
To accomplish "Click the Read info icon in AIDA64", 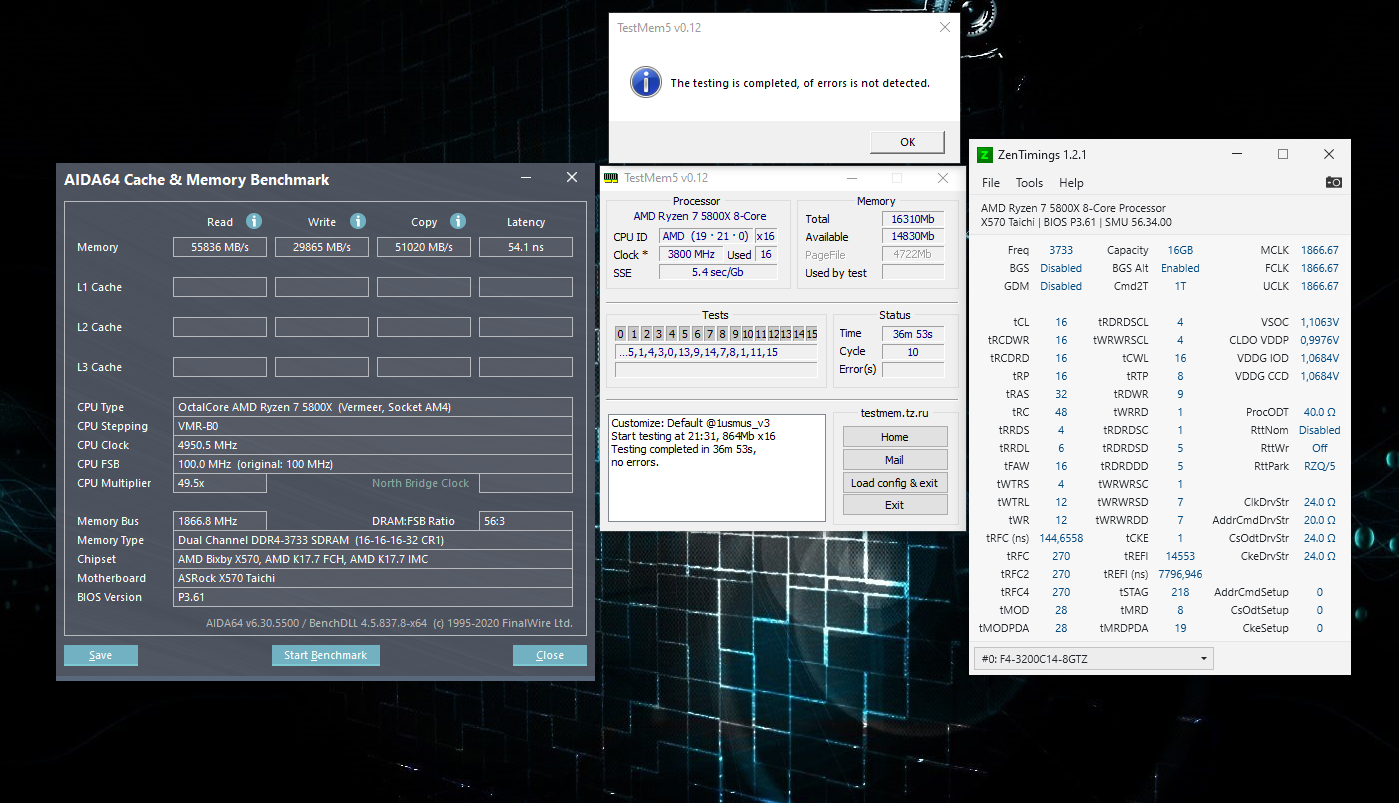I will [254, 221].
